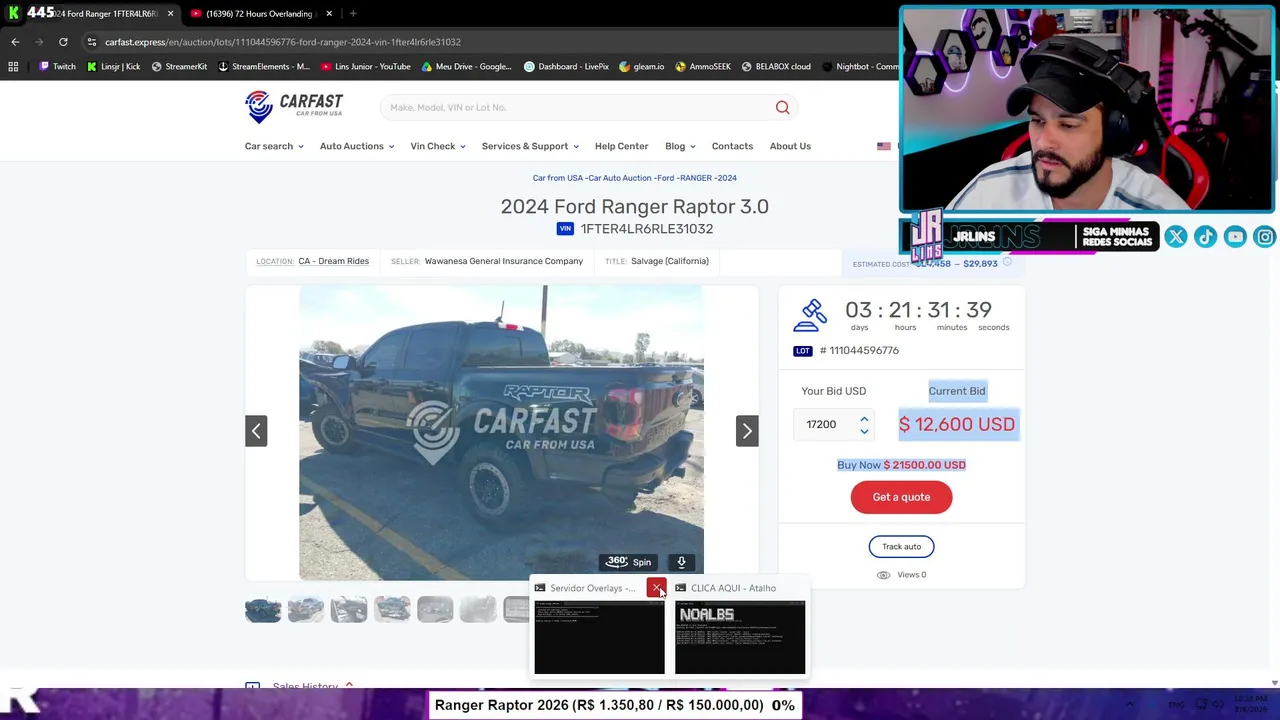
Task: Open the About Us page
Action: tap(790, 146)
